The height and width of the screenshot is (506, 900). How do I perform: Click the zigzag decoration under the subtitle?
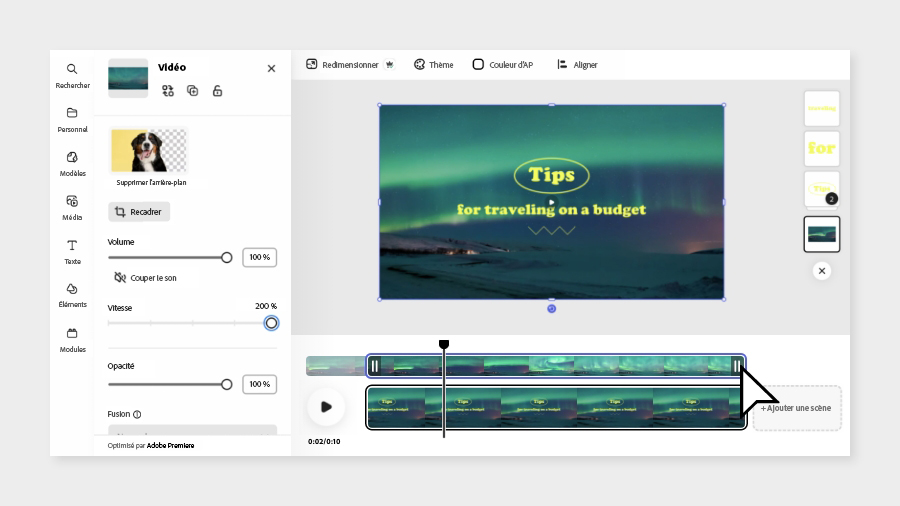[x=552, y=231]
